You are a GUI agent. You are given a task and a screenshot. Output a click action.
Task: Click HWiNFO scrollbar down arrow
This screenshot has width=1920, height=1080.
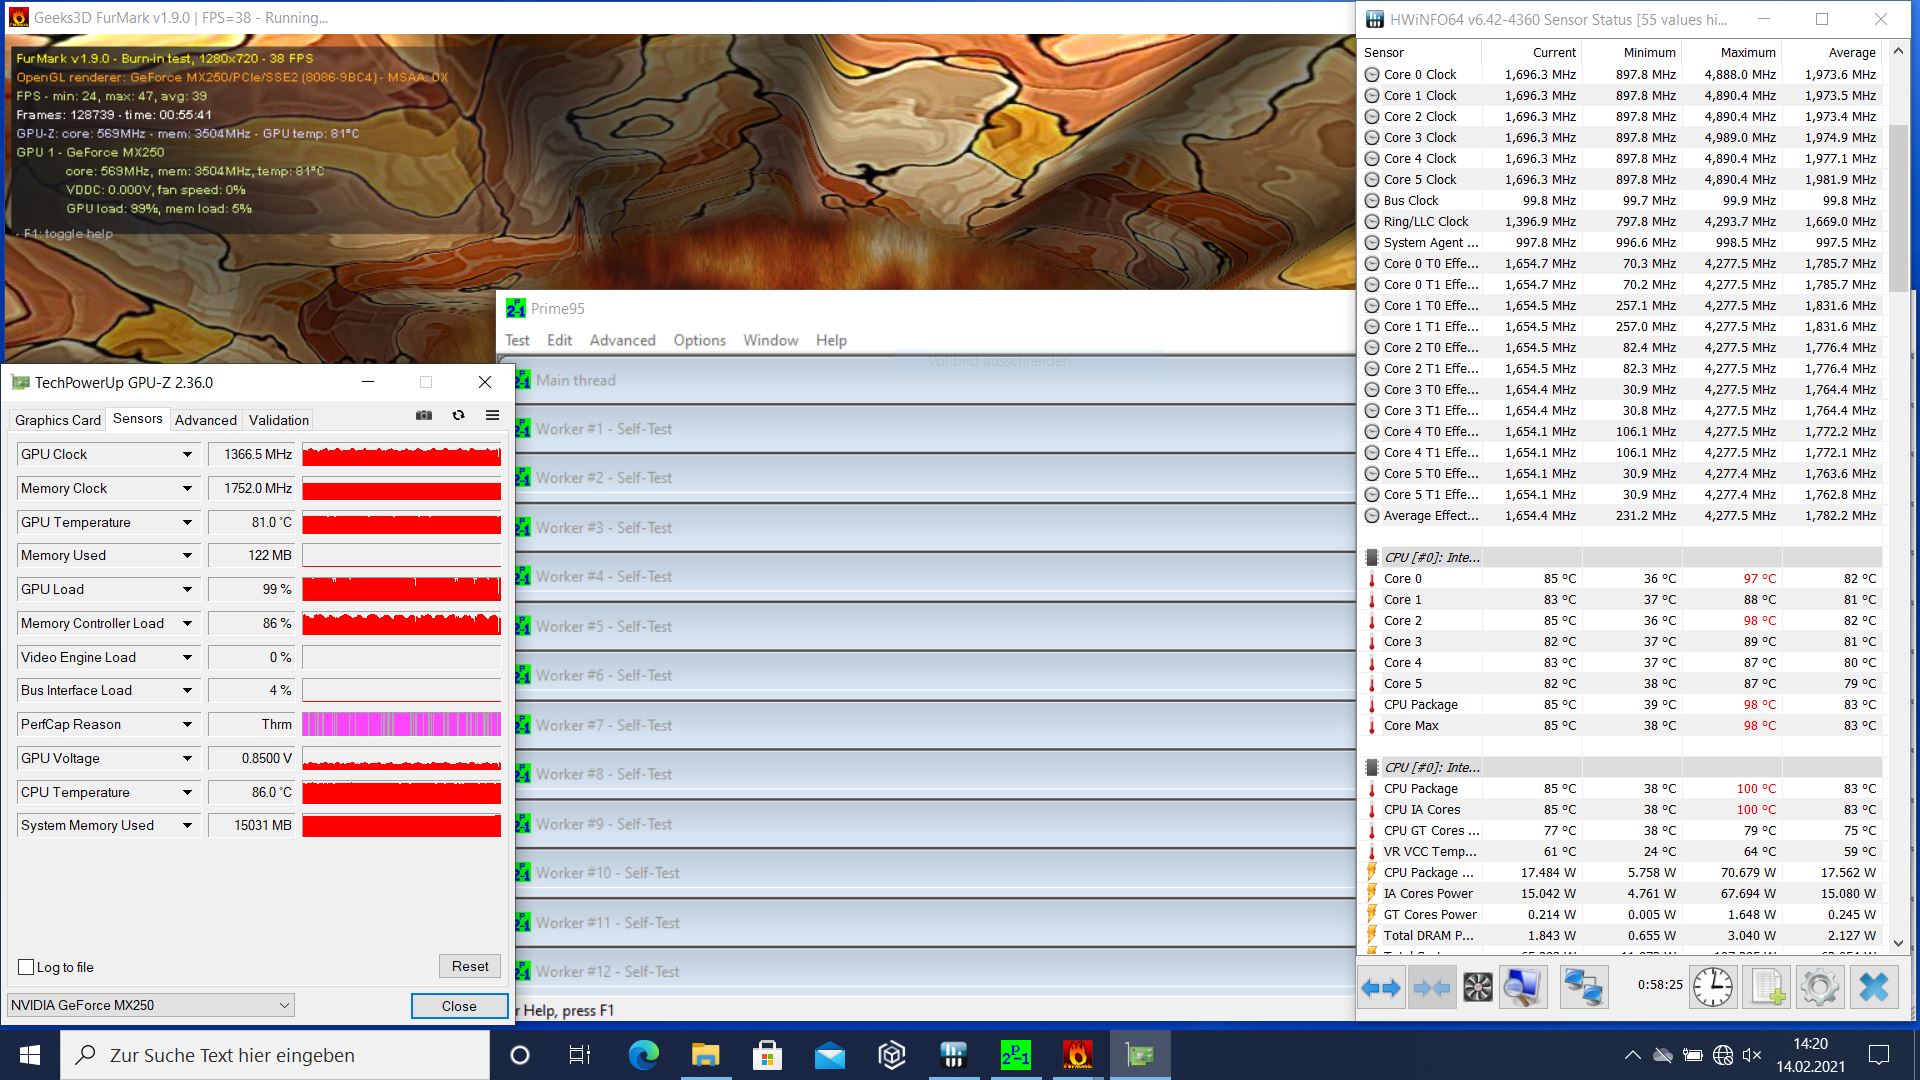[x=1898, y=942]
